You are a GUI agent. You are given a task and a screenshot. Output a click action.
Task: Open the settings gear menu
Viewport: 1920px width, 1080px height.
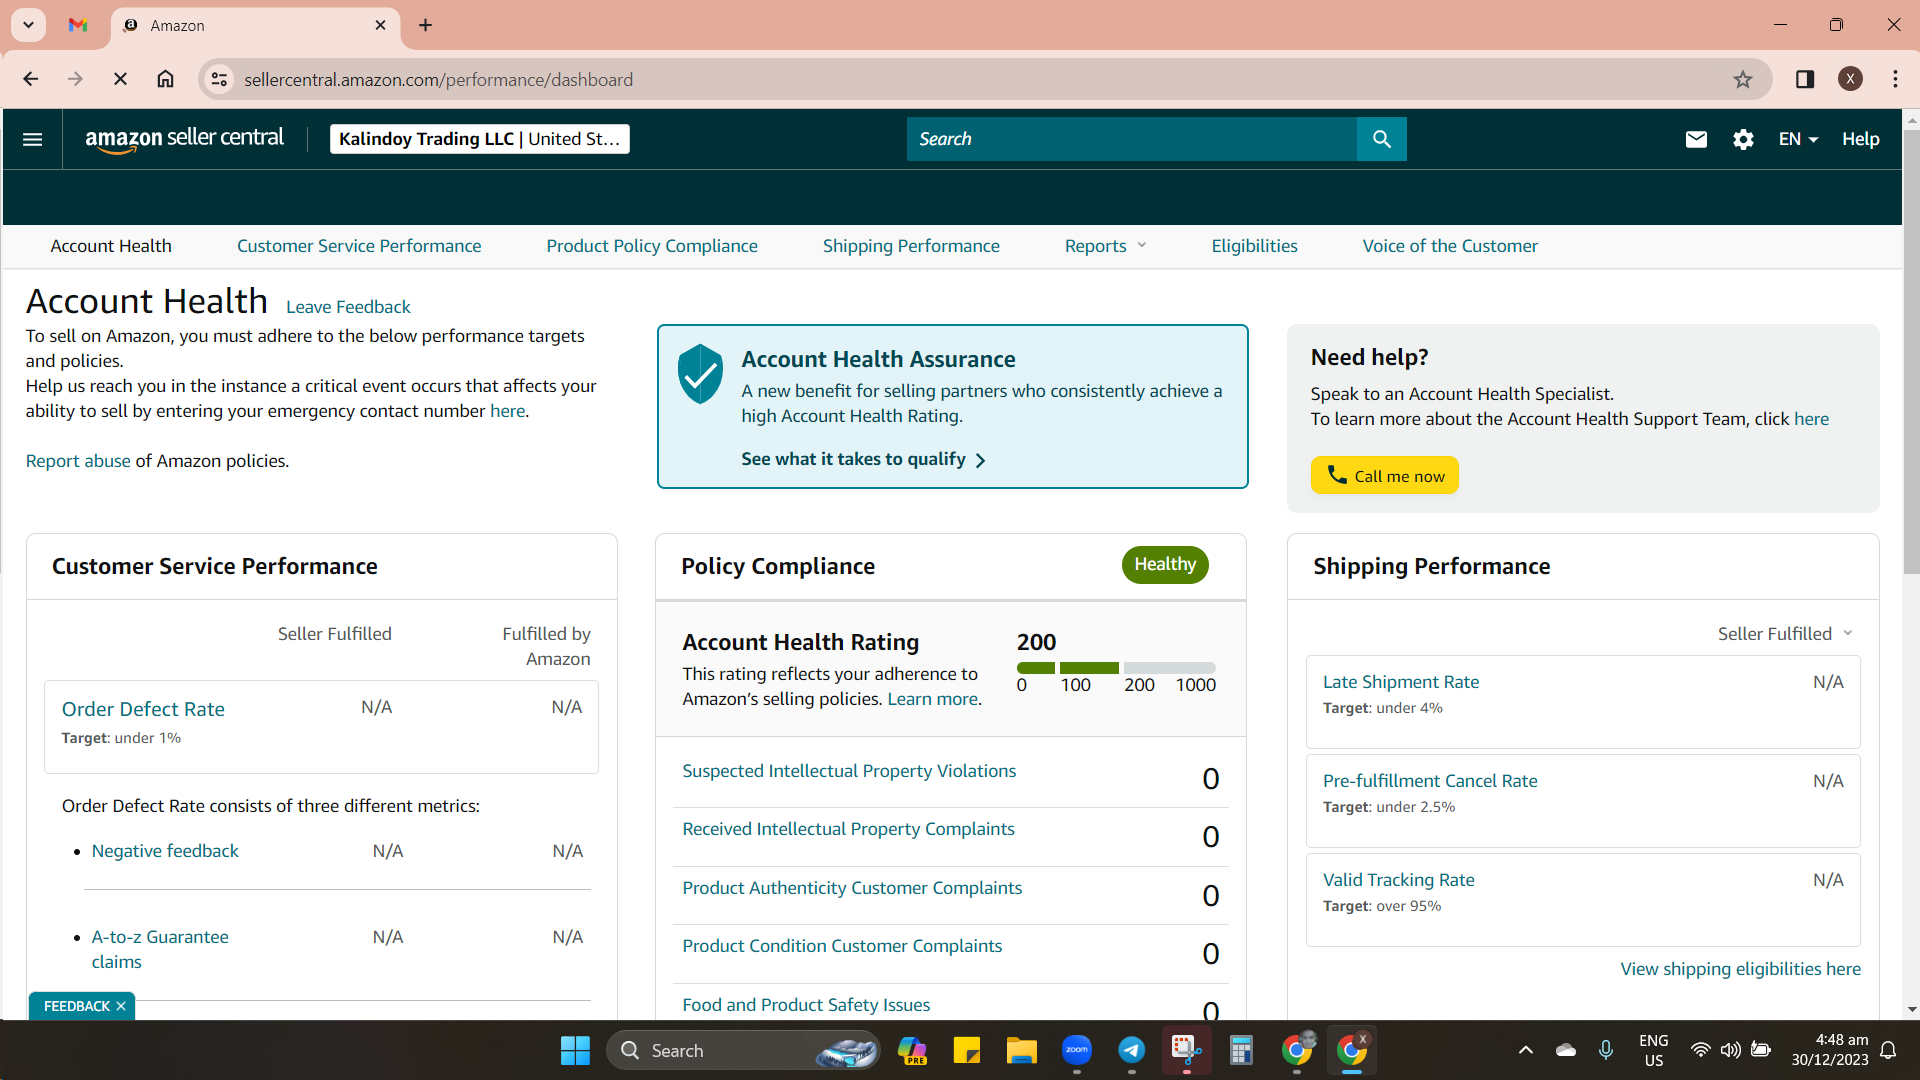coord(1743,139)
